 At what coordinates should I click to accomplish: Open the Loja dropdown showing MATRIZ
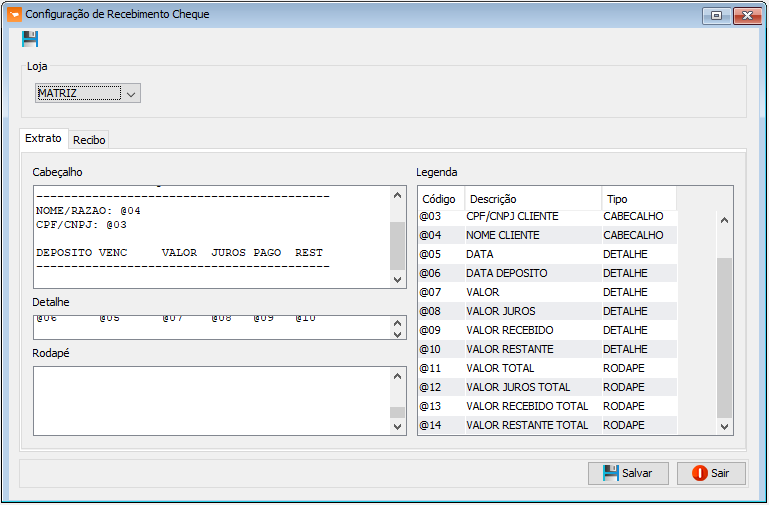88,93
